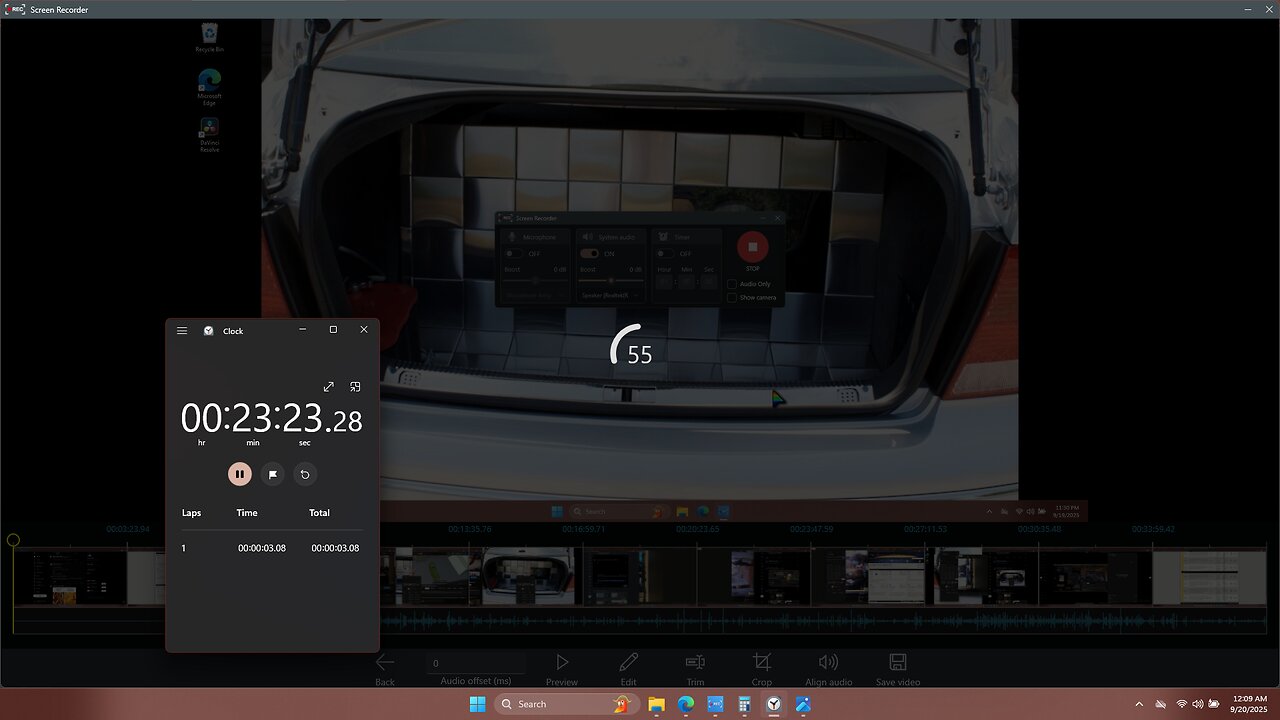Open the Align audio option
Screen dimensions: 1280x720
tap(828, 663)
